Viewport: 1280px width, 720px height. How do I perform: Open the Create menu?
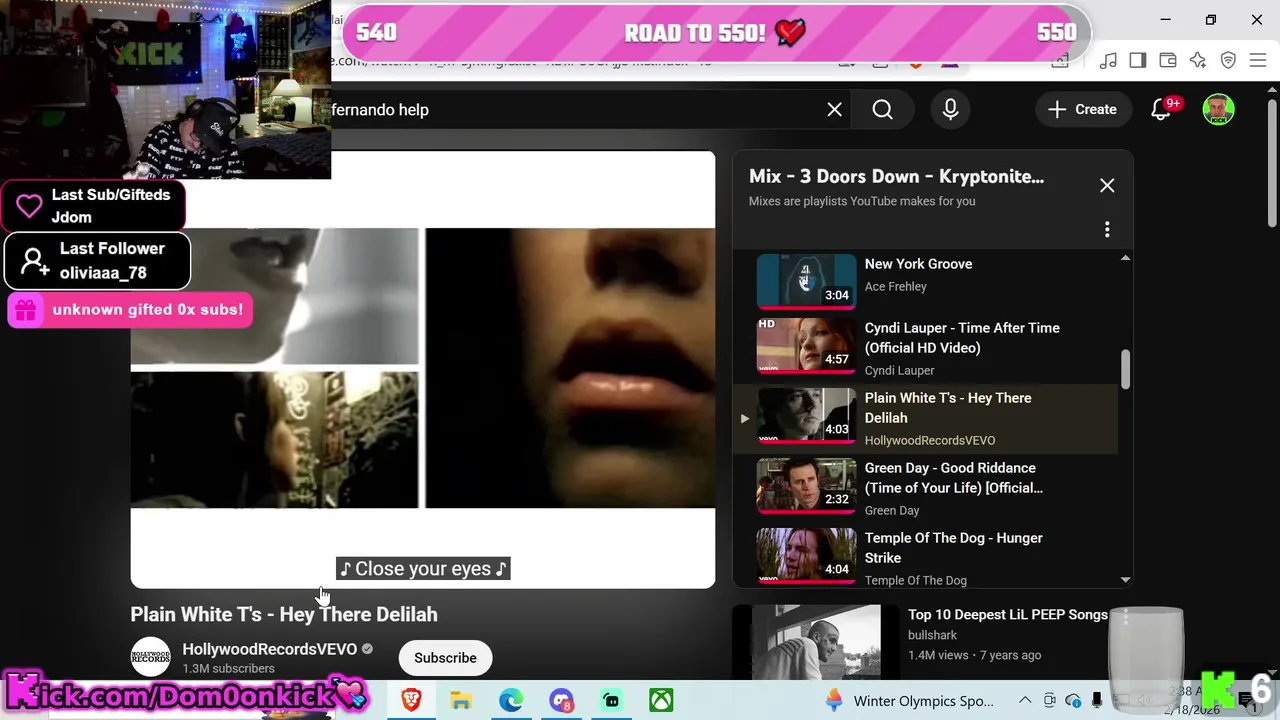click(x=1082, y=110)
